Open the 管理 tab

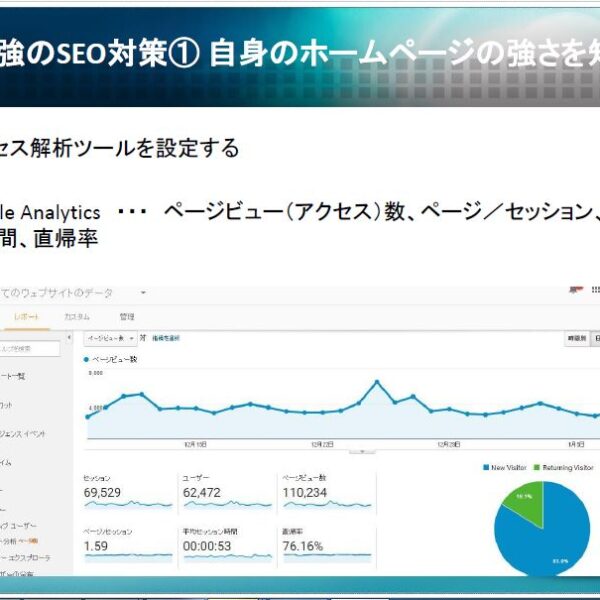[127, 316]
